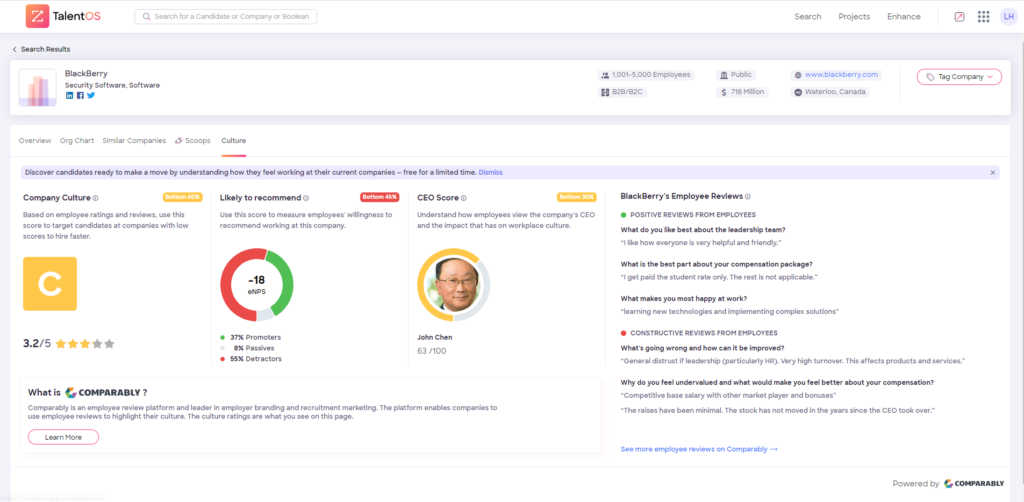Click the 55% Detractors legend entry

(251, 358)
